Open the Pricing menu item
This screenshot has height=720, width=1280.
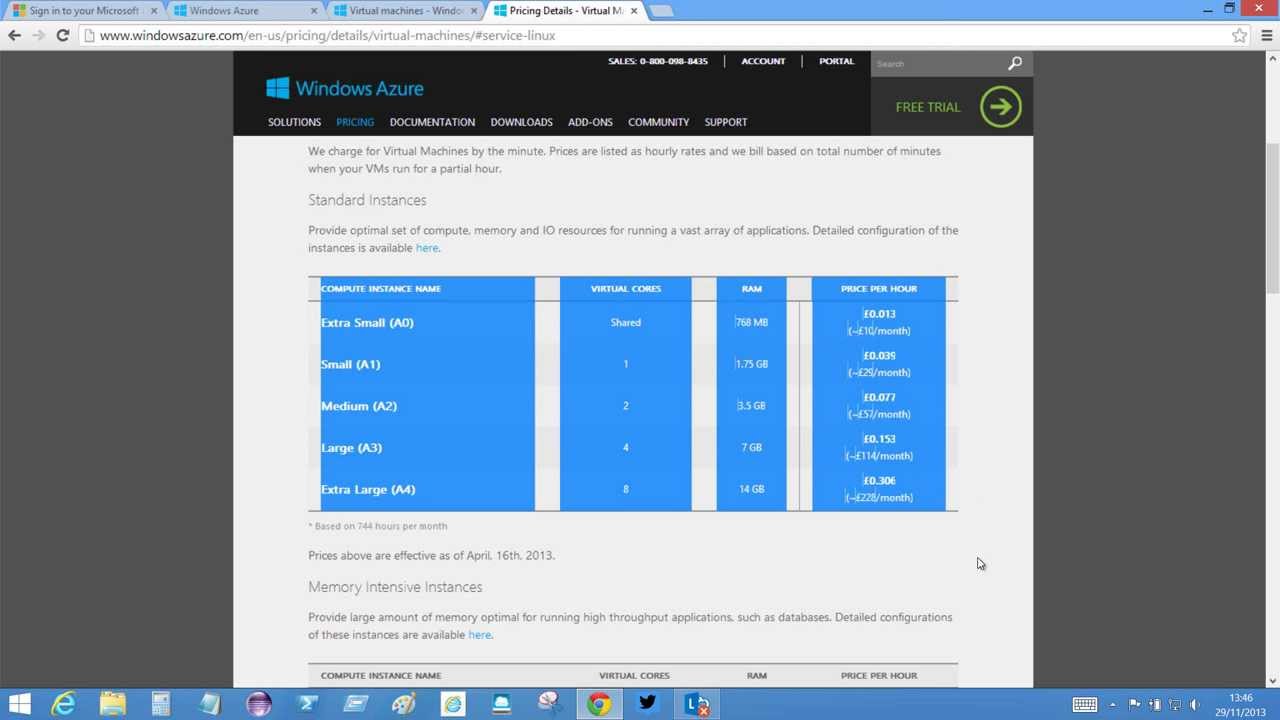point(355,122)
